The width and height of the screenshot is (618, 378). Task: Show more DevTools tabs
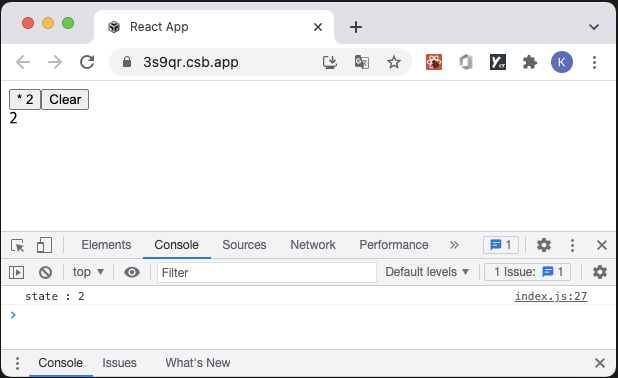[454, 245]
